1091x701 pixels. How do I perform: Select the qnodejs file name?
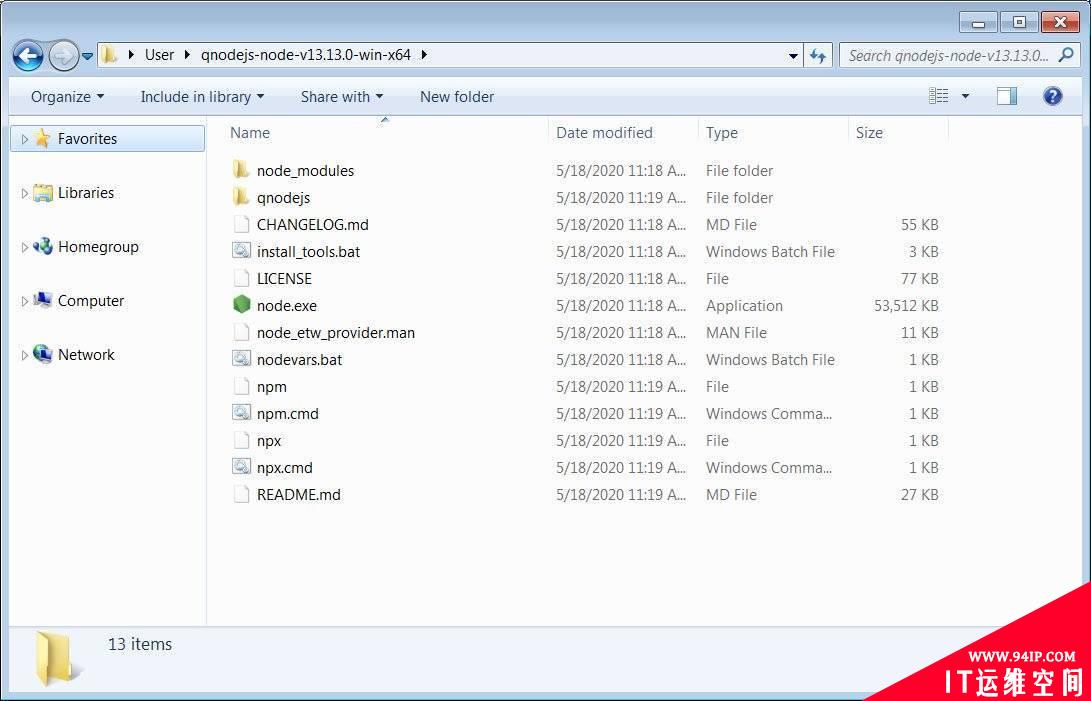283,198
